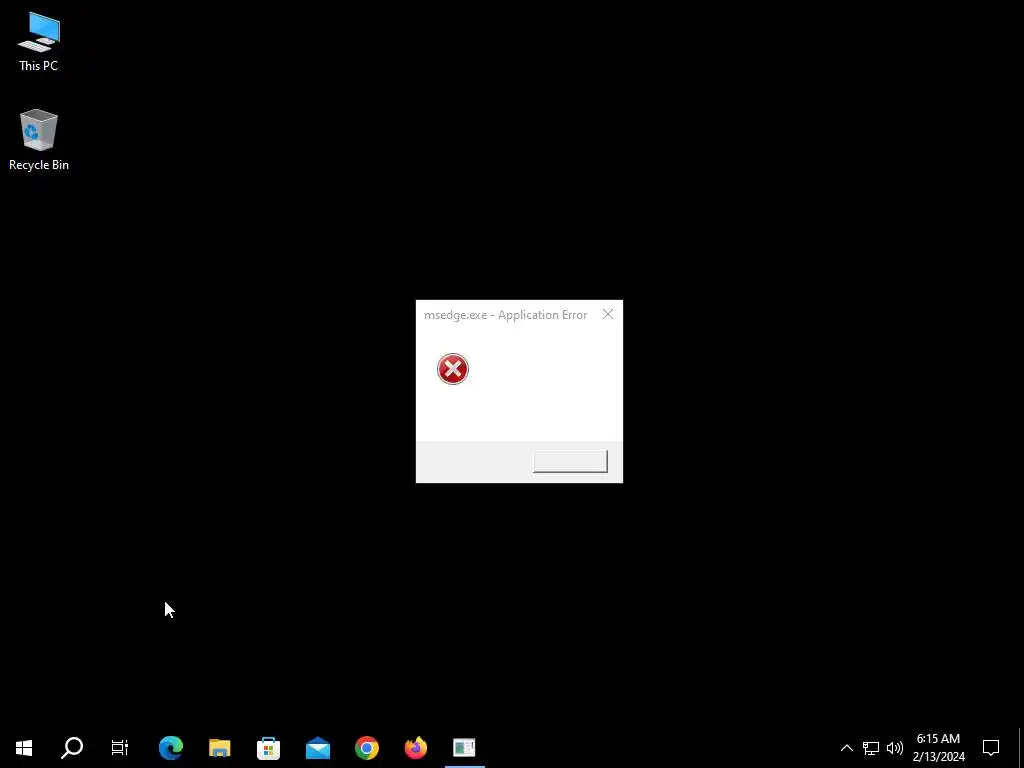Screen dimensions: 1024x768
Task: Select the Recycle Bin desktop icon
Action: tap(39, 140)
